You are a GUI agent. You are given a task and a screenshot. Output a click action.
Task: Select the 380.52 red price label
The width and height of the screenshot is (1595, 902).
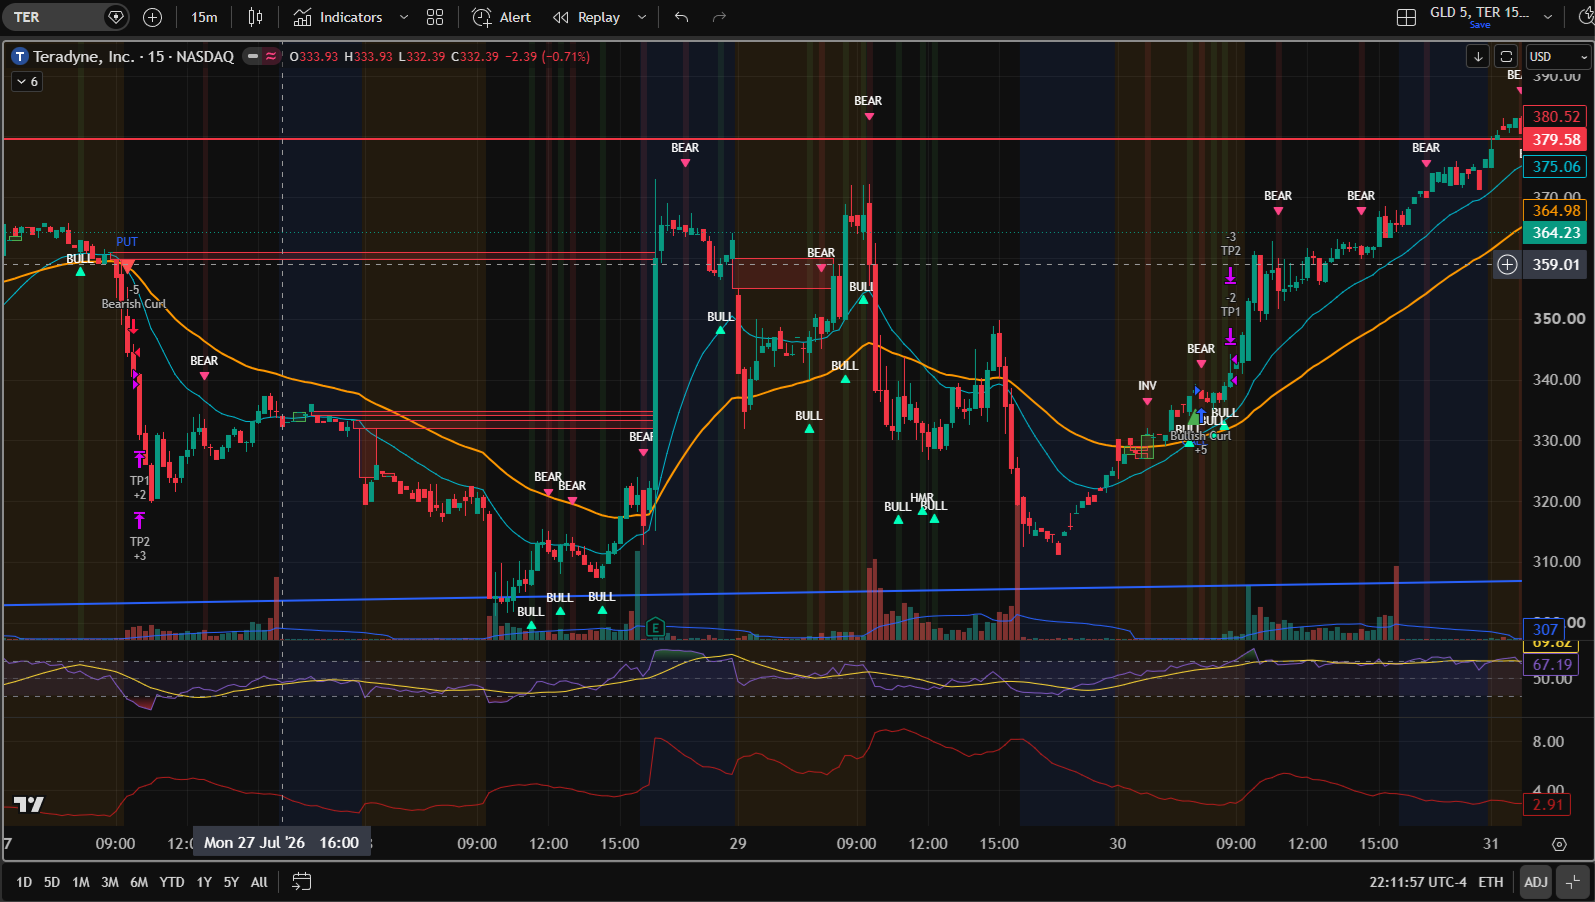1556,117
